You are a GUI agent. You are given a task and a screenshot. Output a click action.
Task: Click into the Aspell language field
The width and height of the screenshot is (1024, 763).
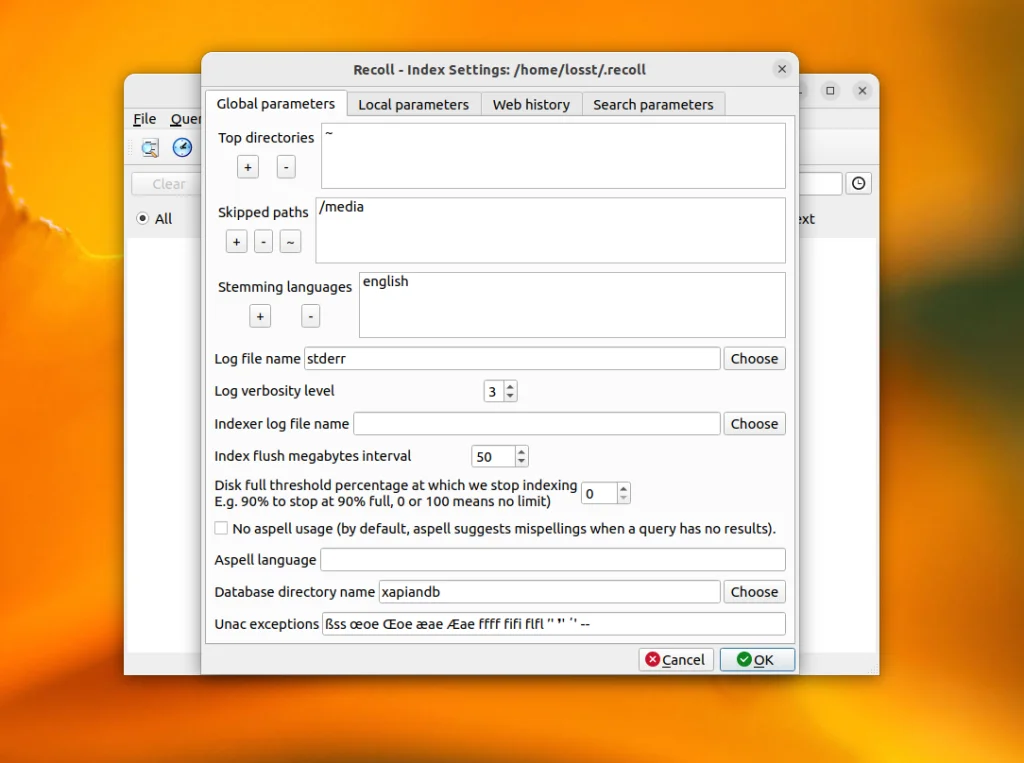pos(552,560)
